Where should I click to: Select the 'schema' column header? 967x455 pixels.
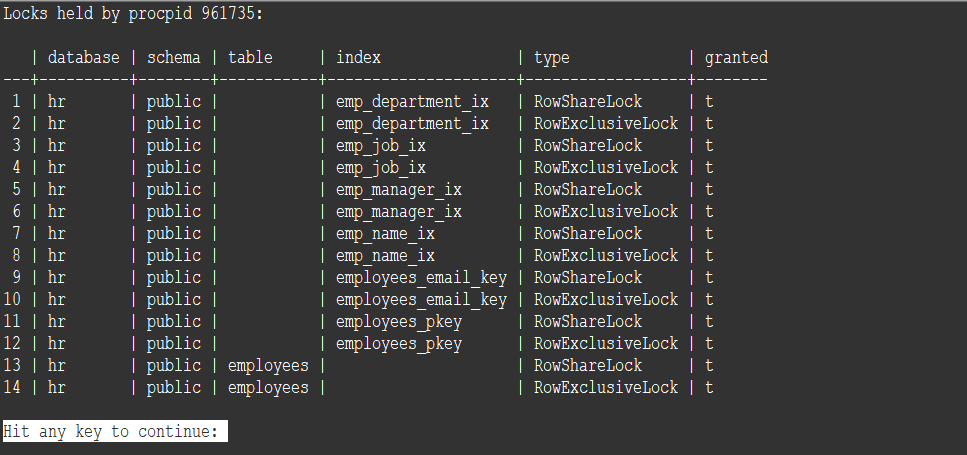pos(173,57)
